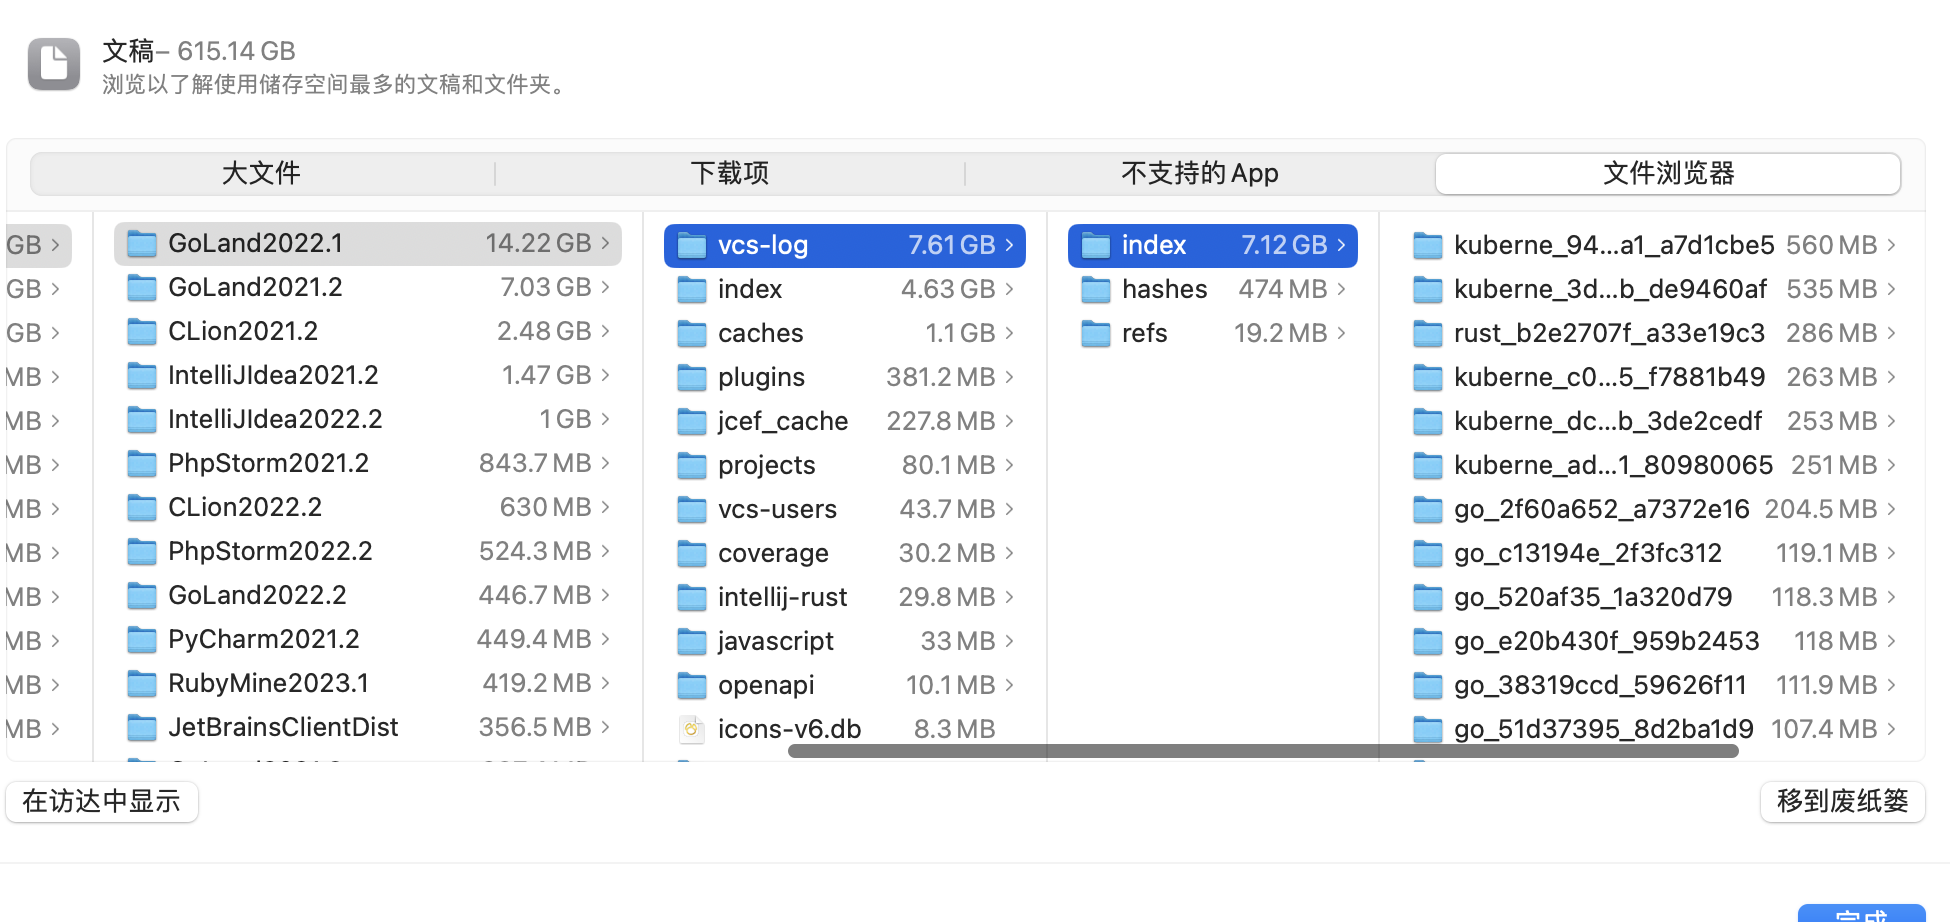This screenshot has width=1950, height=922.
Task: Expand chevron next to go_2f60a652_a7372e16
Action: coord(1891,509)
